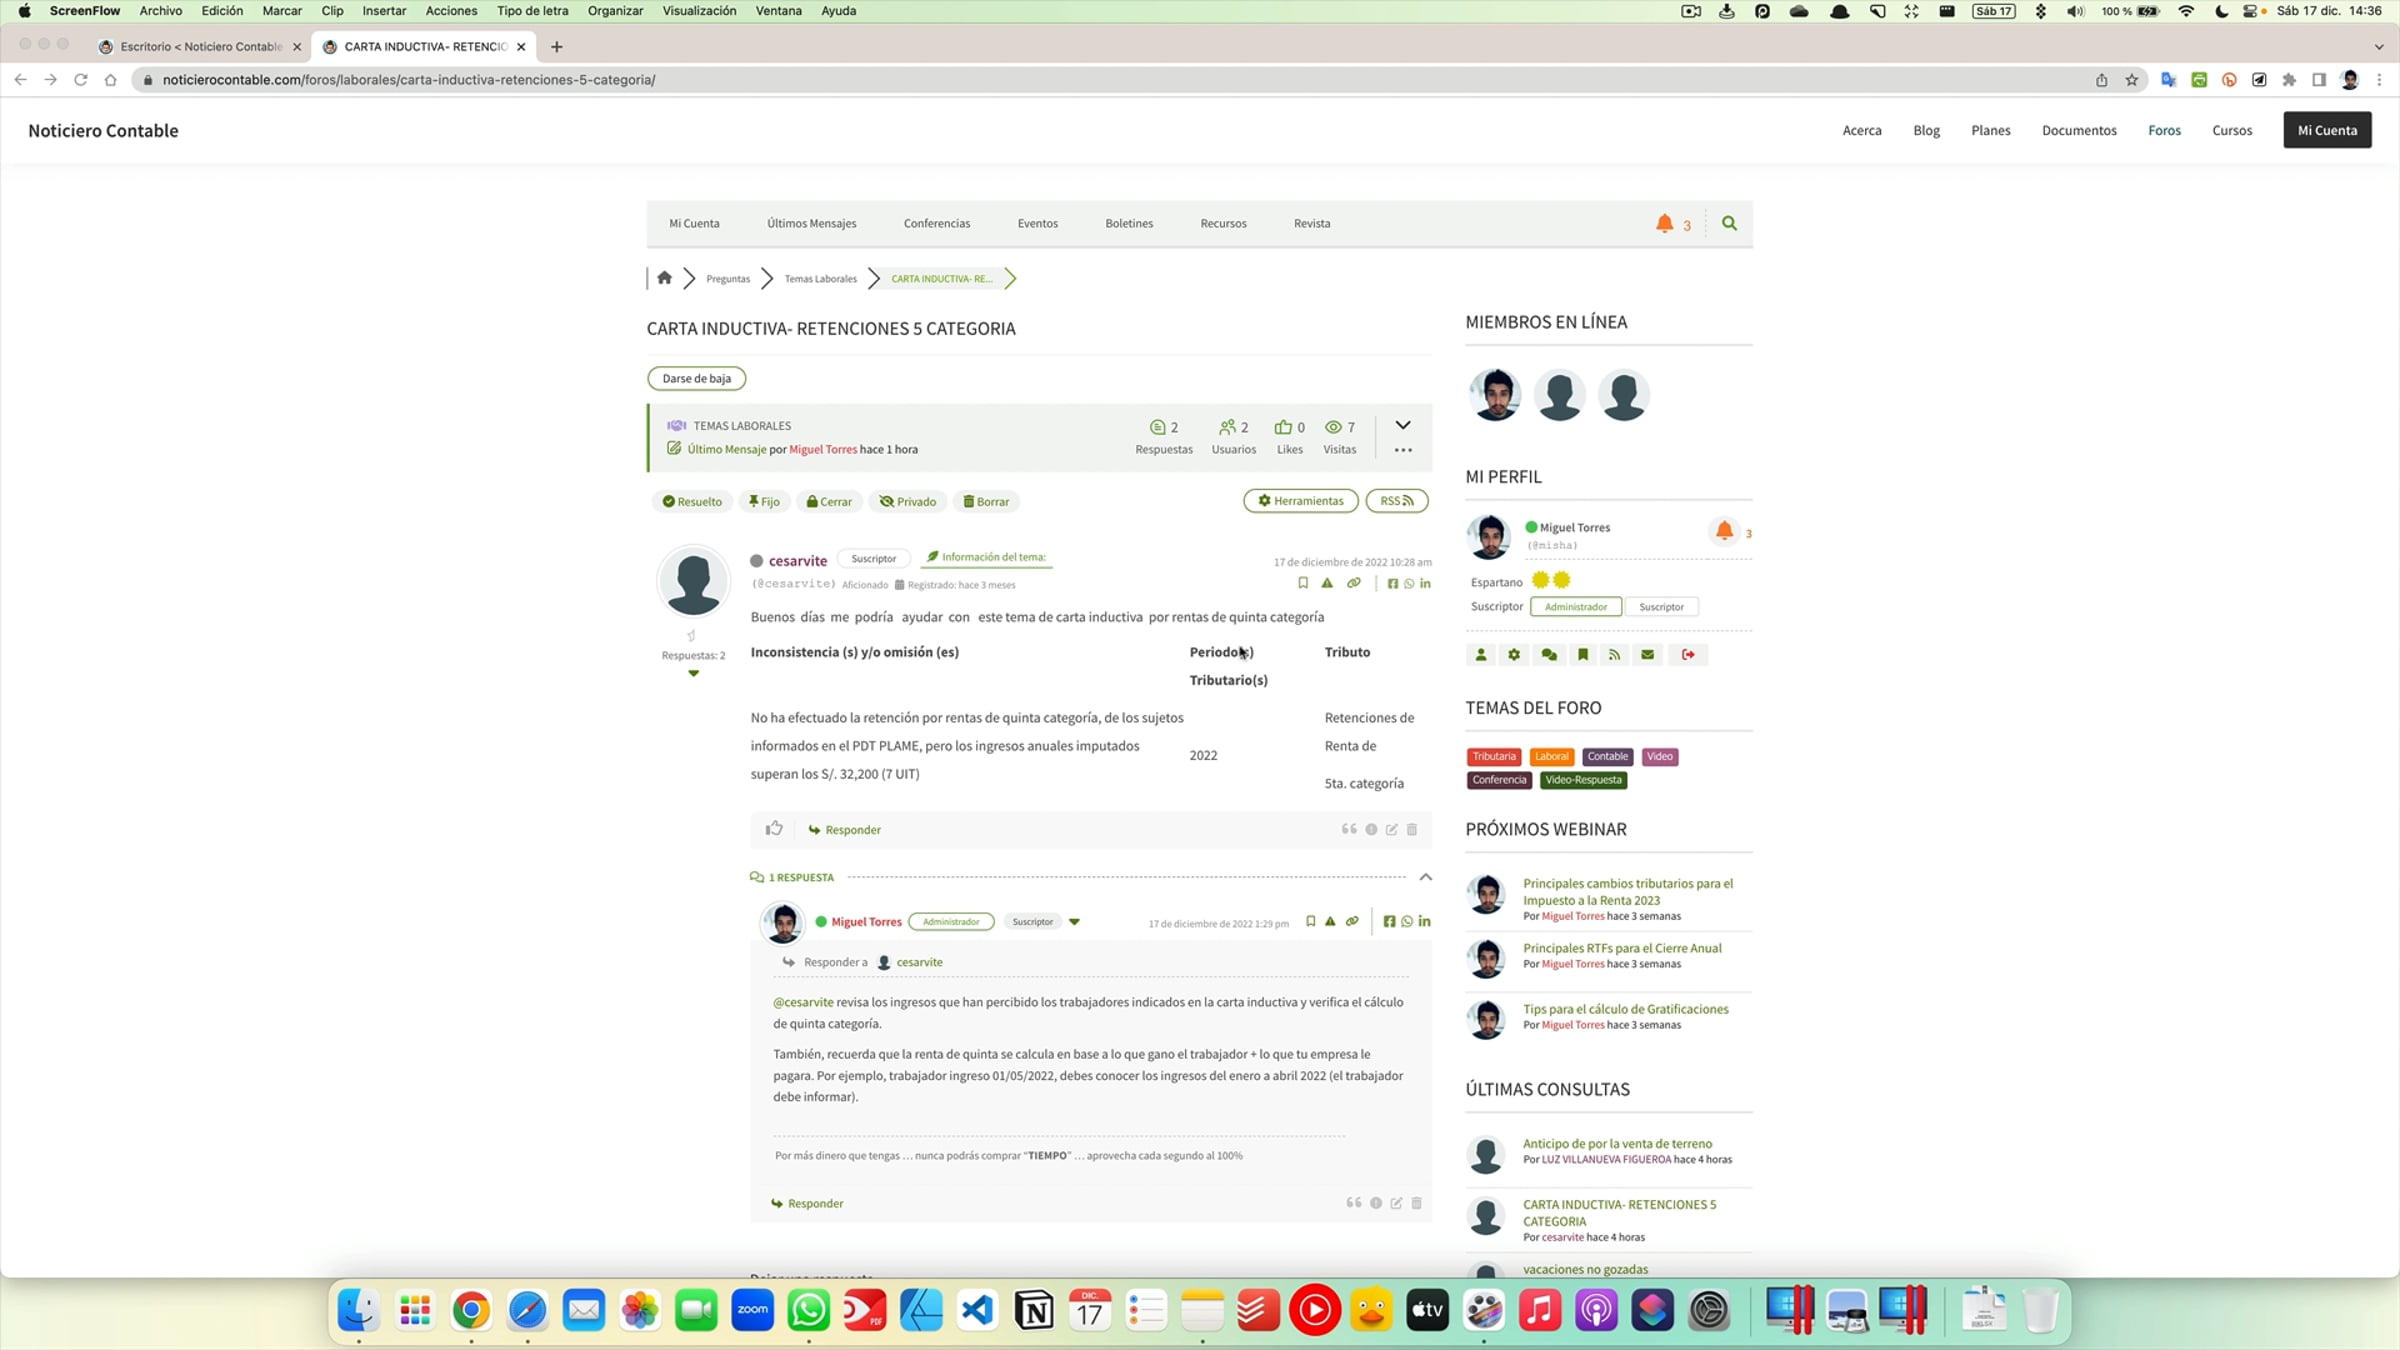Open the topic three-dots options menu
The width and height of the screenshot is (2400, 1350).
pyautogui.click(x=1403, y=450)
